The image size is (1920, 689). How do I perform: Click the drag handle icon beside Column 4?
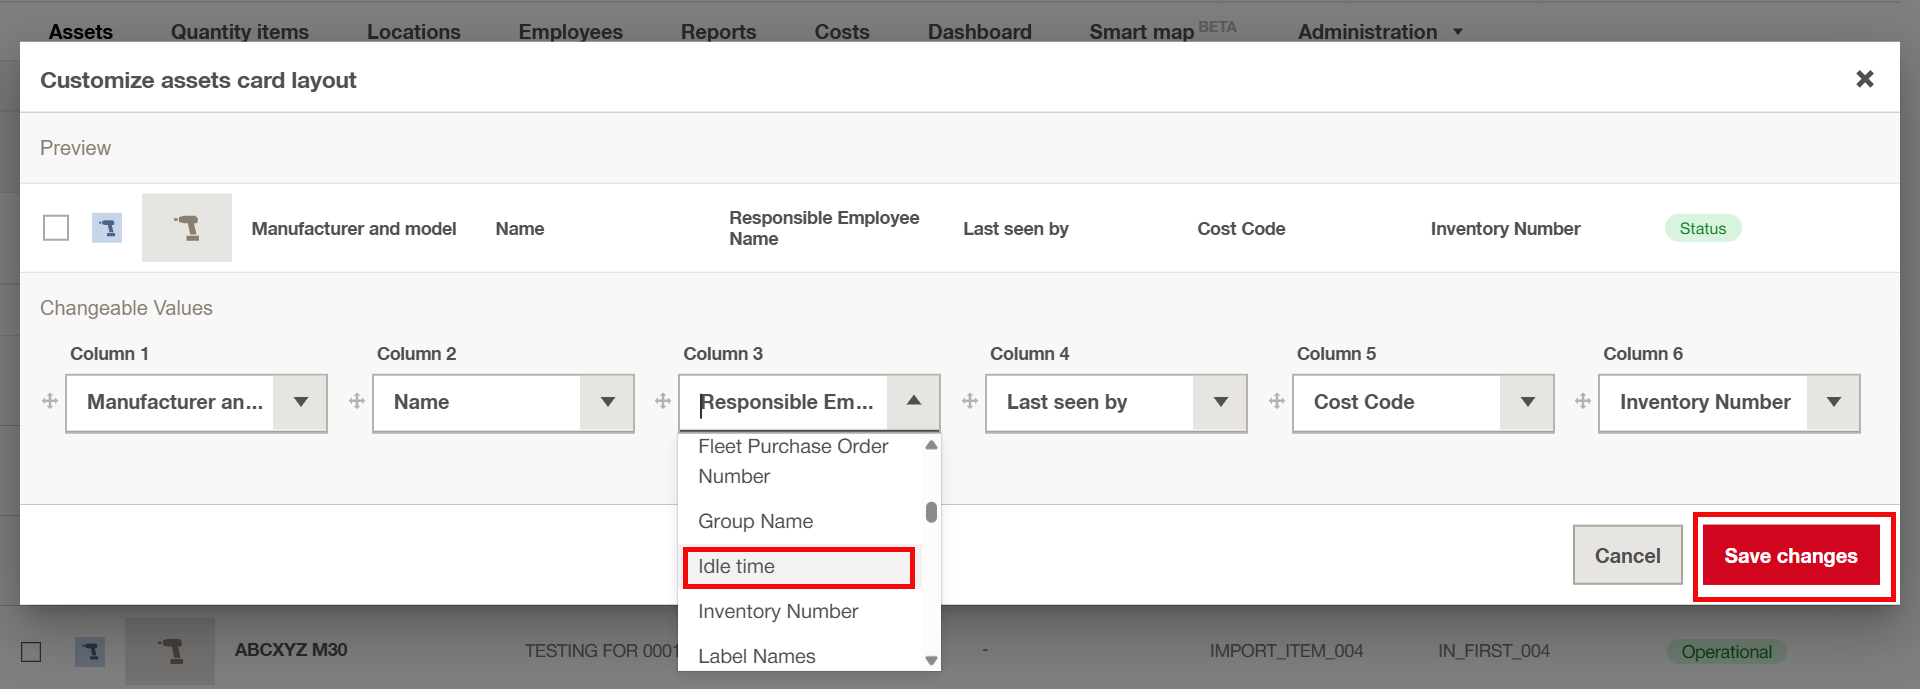tap(970, 401)
